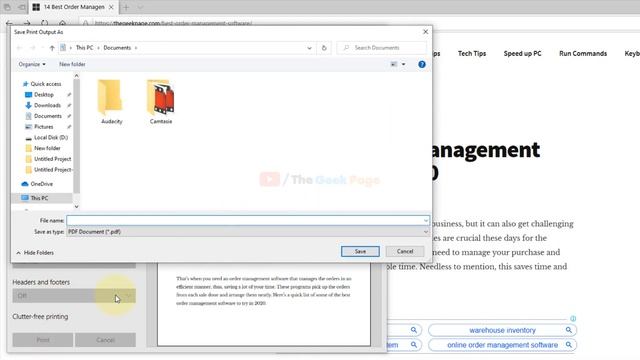
Task: Cancel the Save Print Output dialog
Action: coord(405,251)
